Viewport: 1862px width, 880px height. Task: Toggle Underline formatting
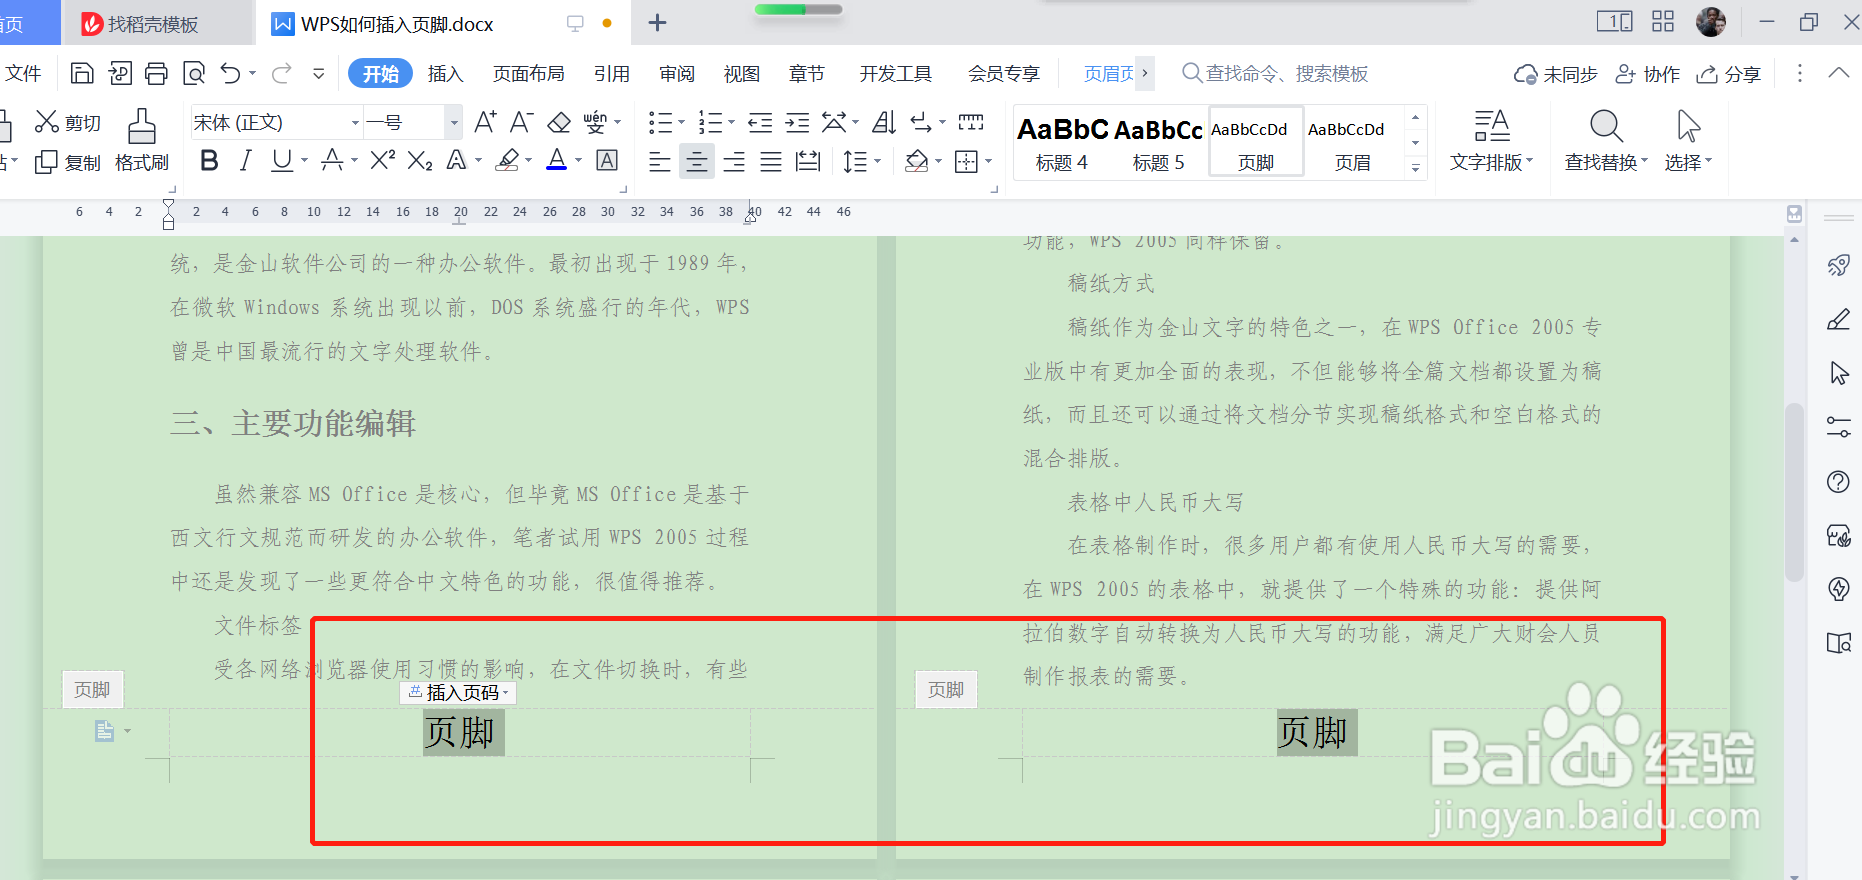[x=282, y=161]
